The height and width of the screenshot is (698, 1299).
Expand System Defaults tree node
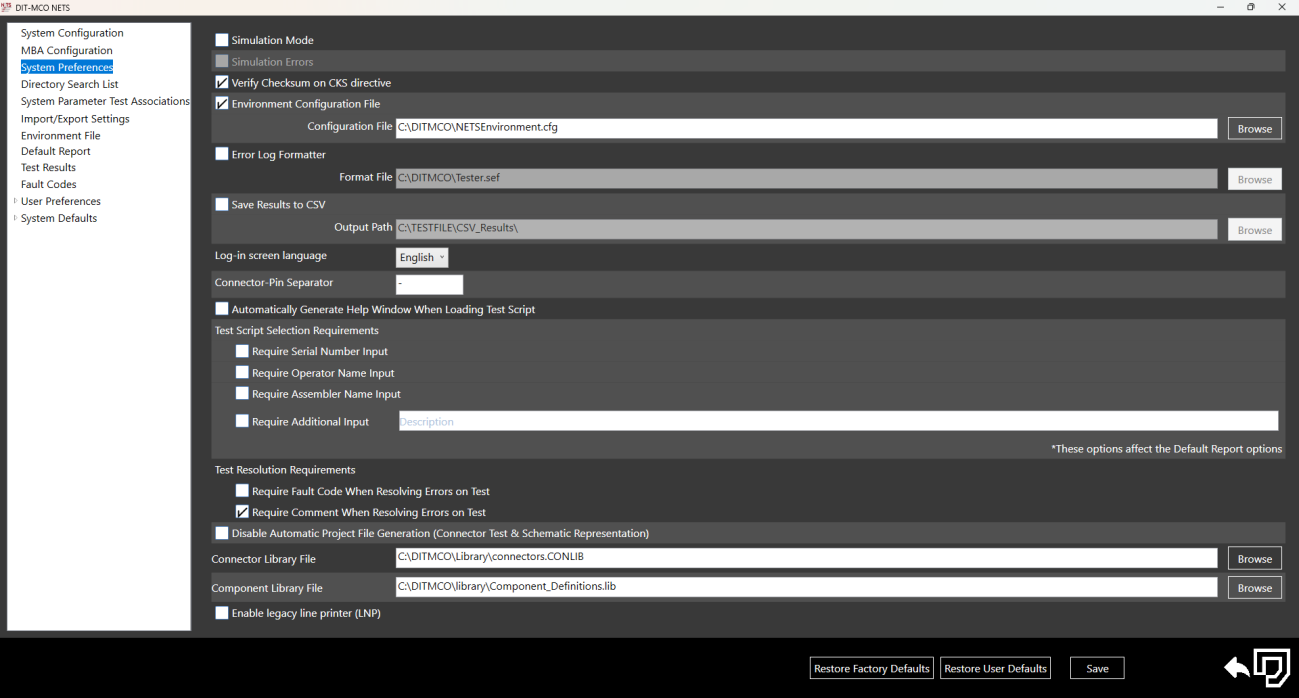tap(15, 218)
